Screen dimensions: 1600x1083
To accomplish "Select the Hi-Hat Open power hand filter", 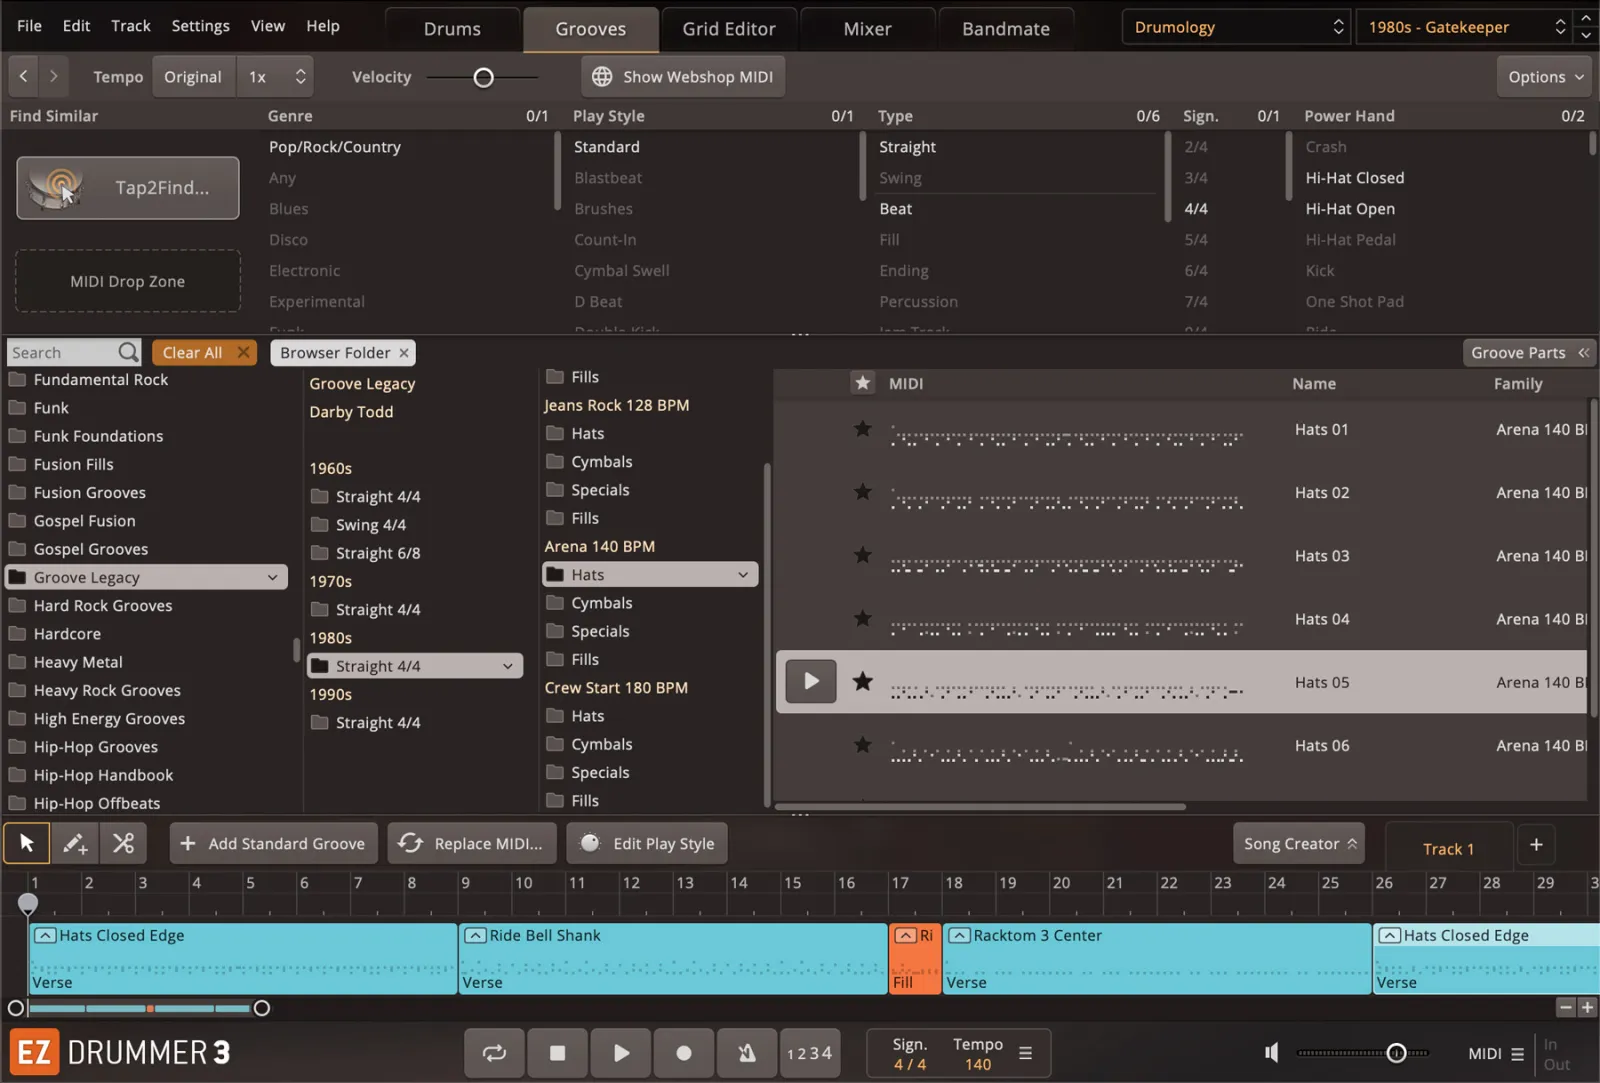I will pos(1350,209).
